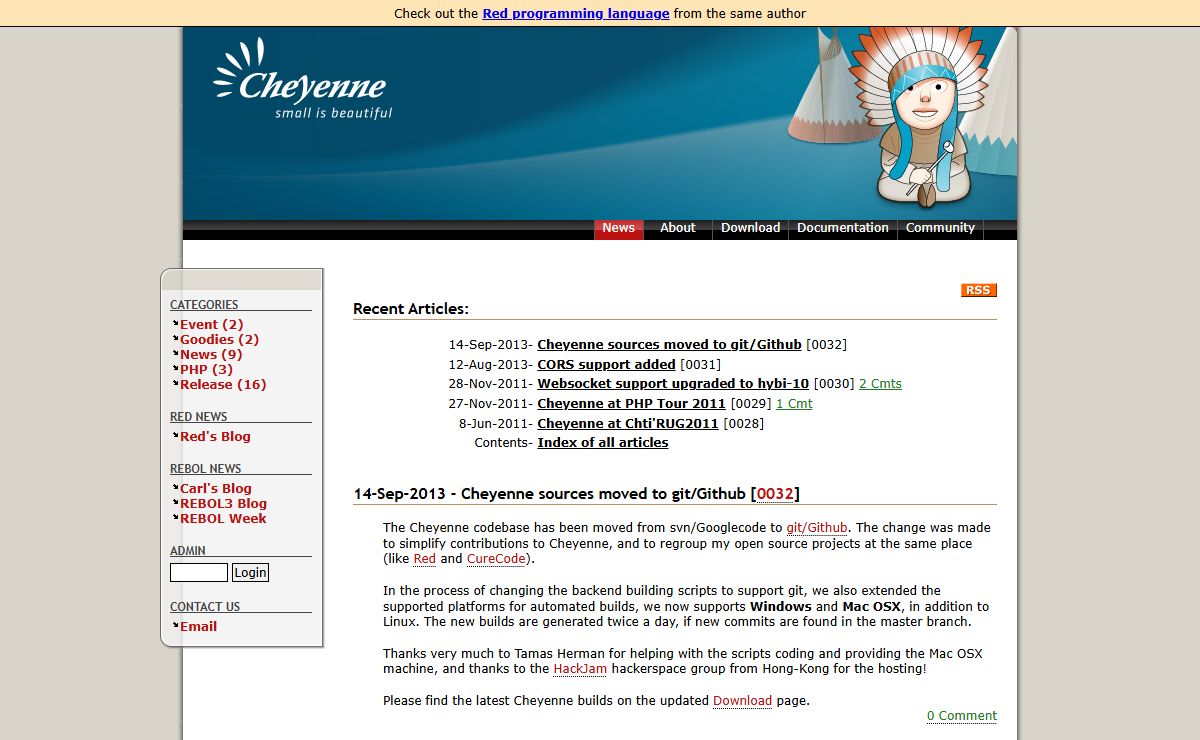Click the Login button

tap(250, 573)
